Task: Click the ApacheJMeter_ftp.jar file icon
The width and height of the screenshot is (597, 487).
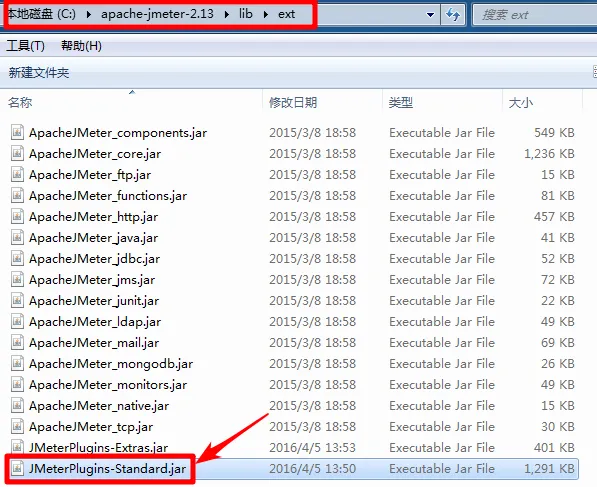Action: [x=17, y=174]
